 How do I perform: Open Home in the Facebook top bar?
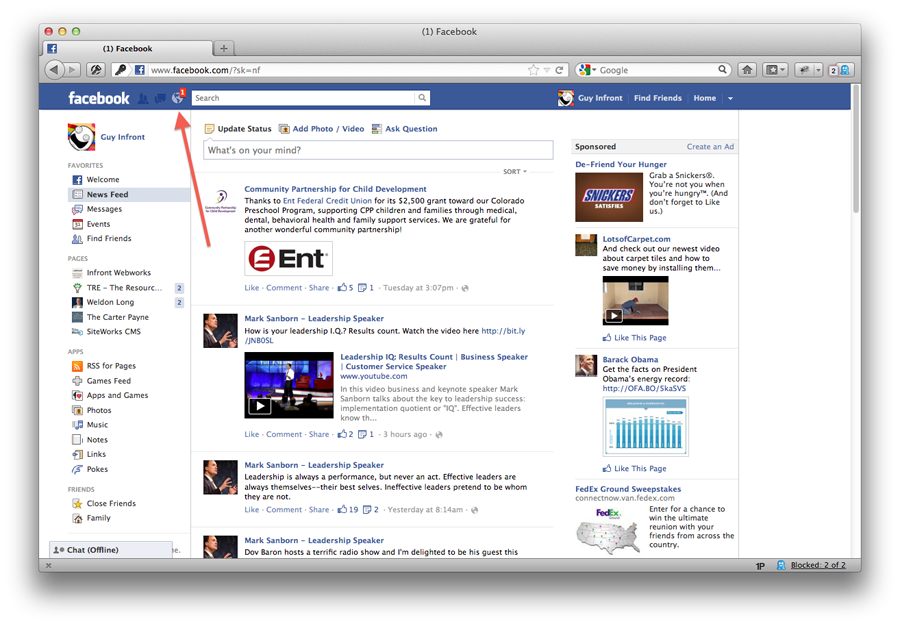pos(704,98)
